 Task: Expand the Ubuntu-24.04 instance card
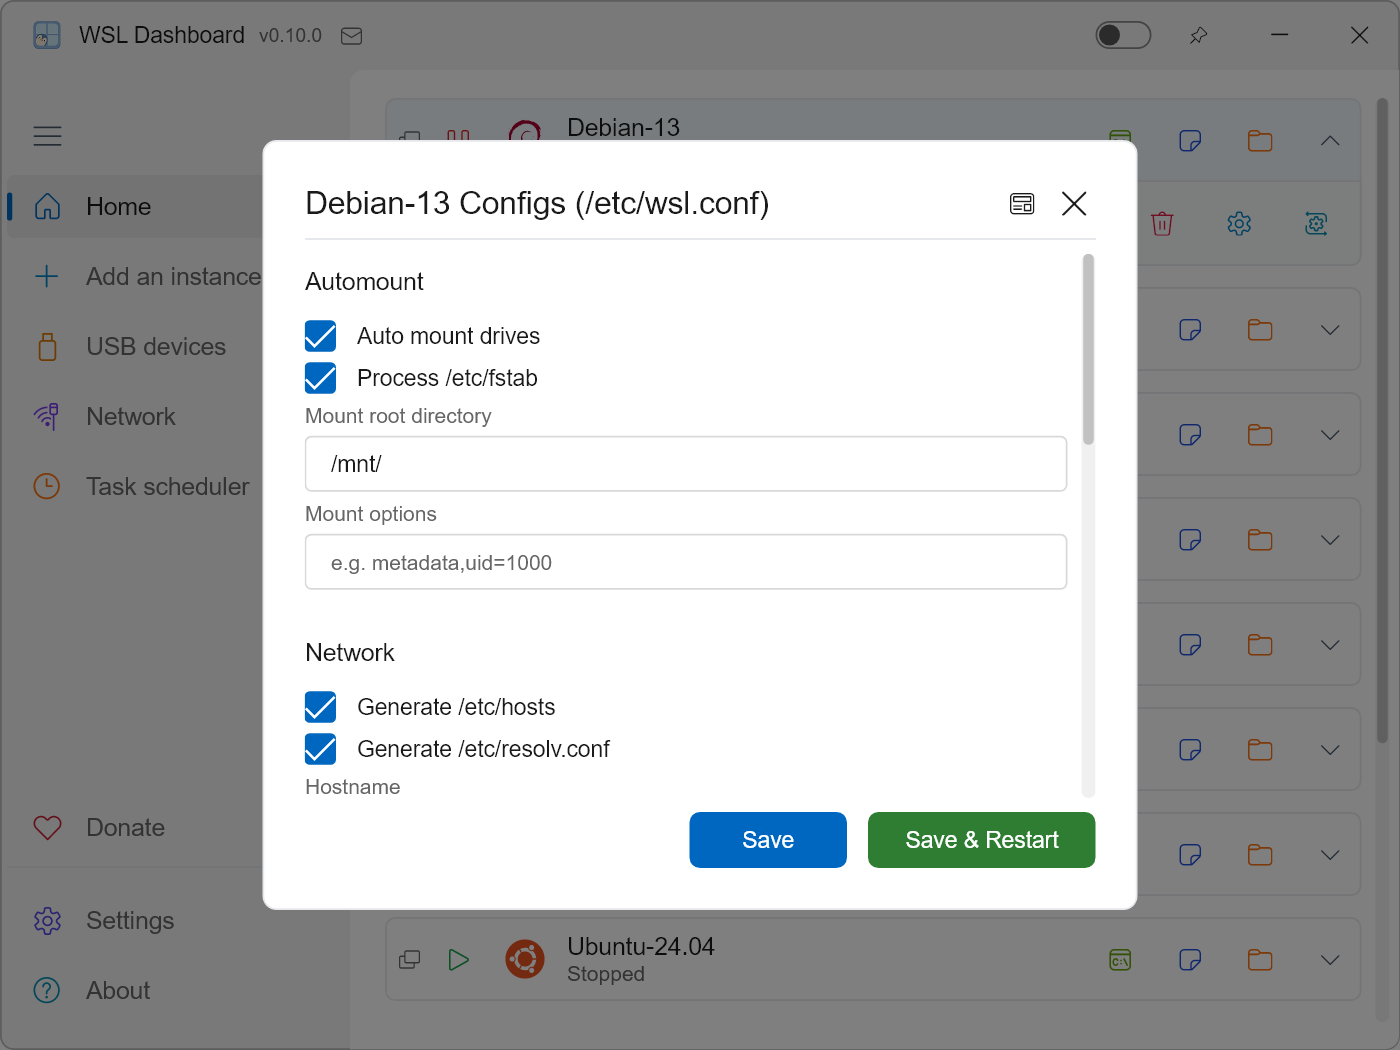[x=1330, y=960]
